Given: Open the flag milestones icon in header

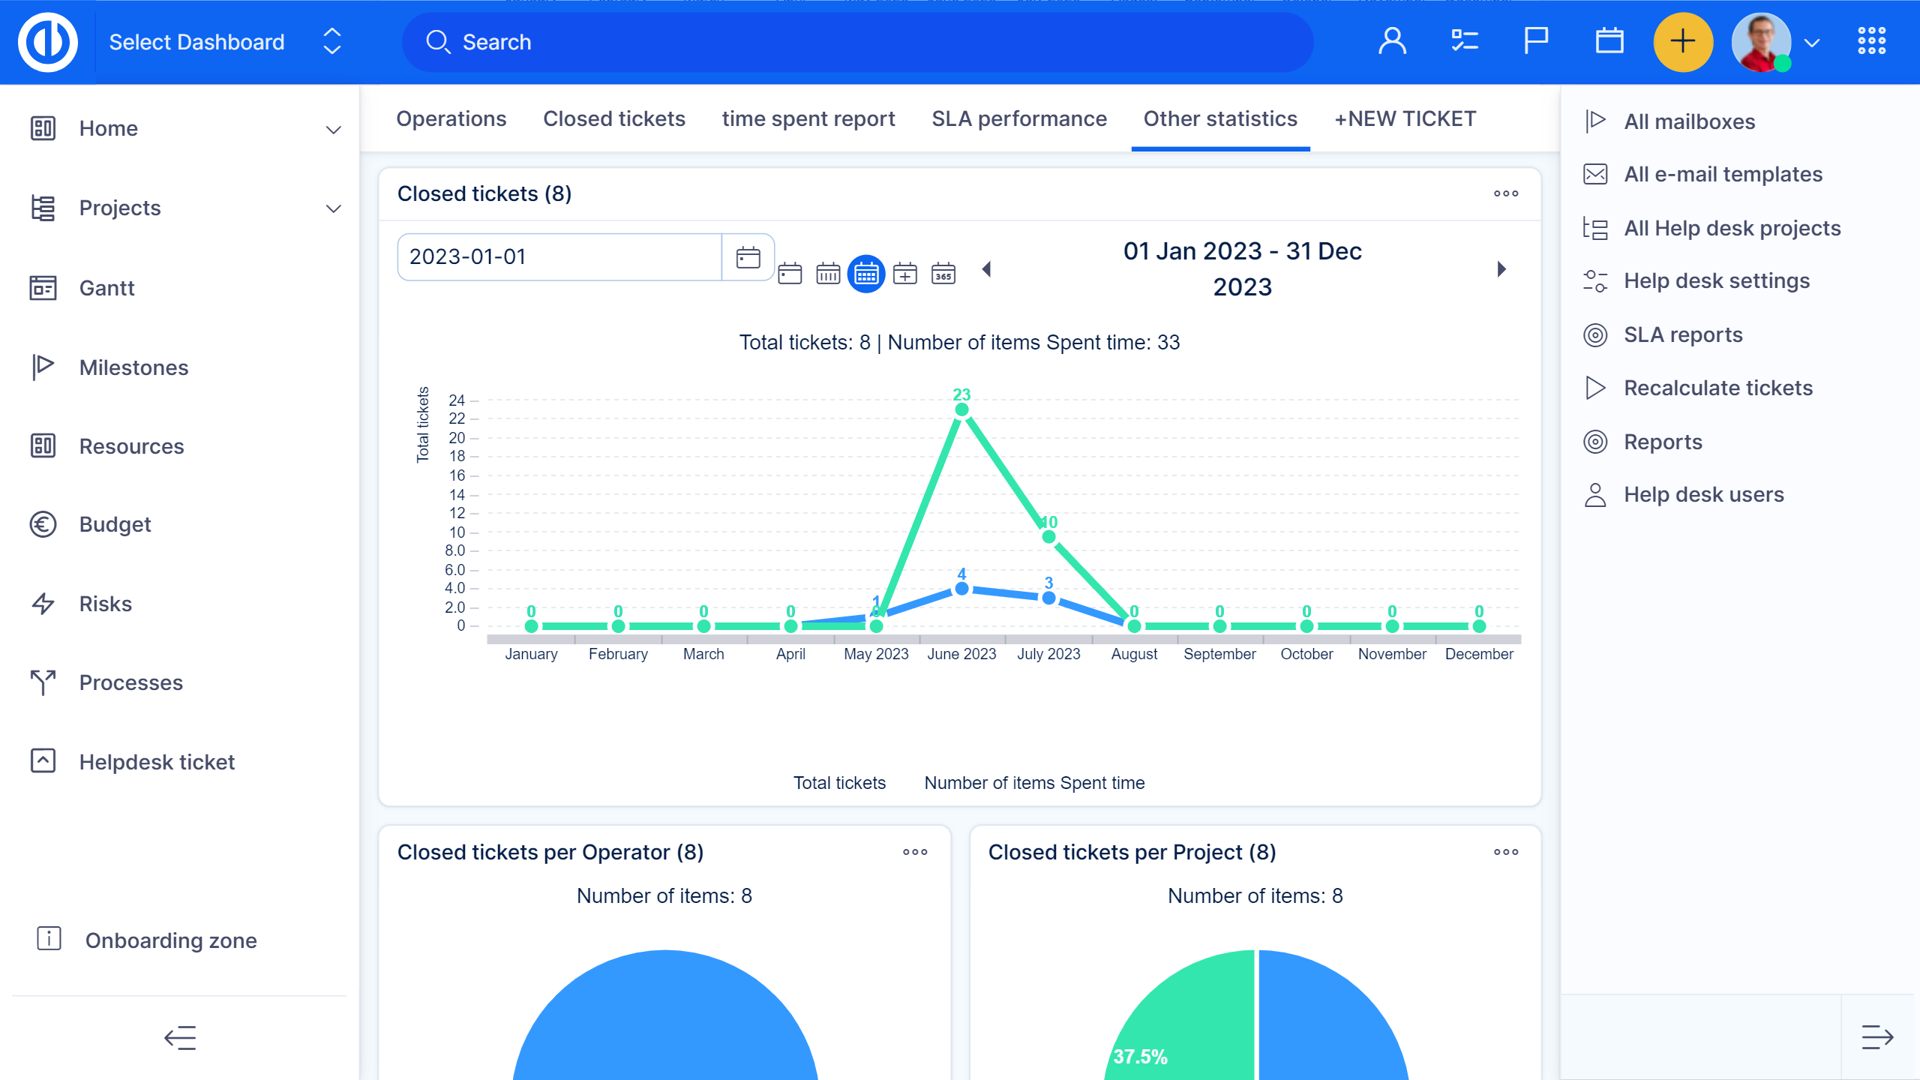Looking at the screenshot, I should (x=1536, y=42).
